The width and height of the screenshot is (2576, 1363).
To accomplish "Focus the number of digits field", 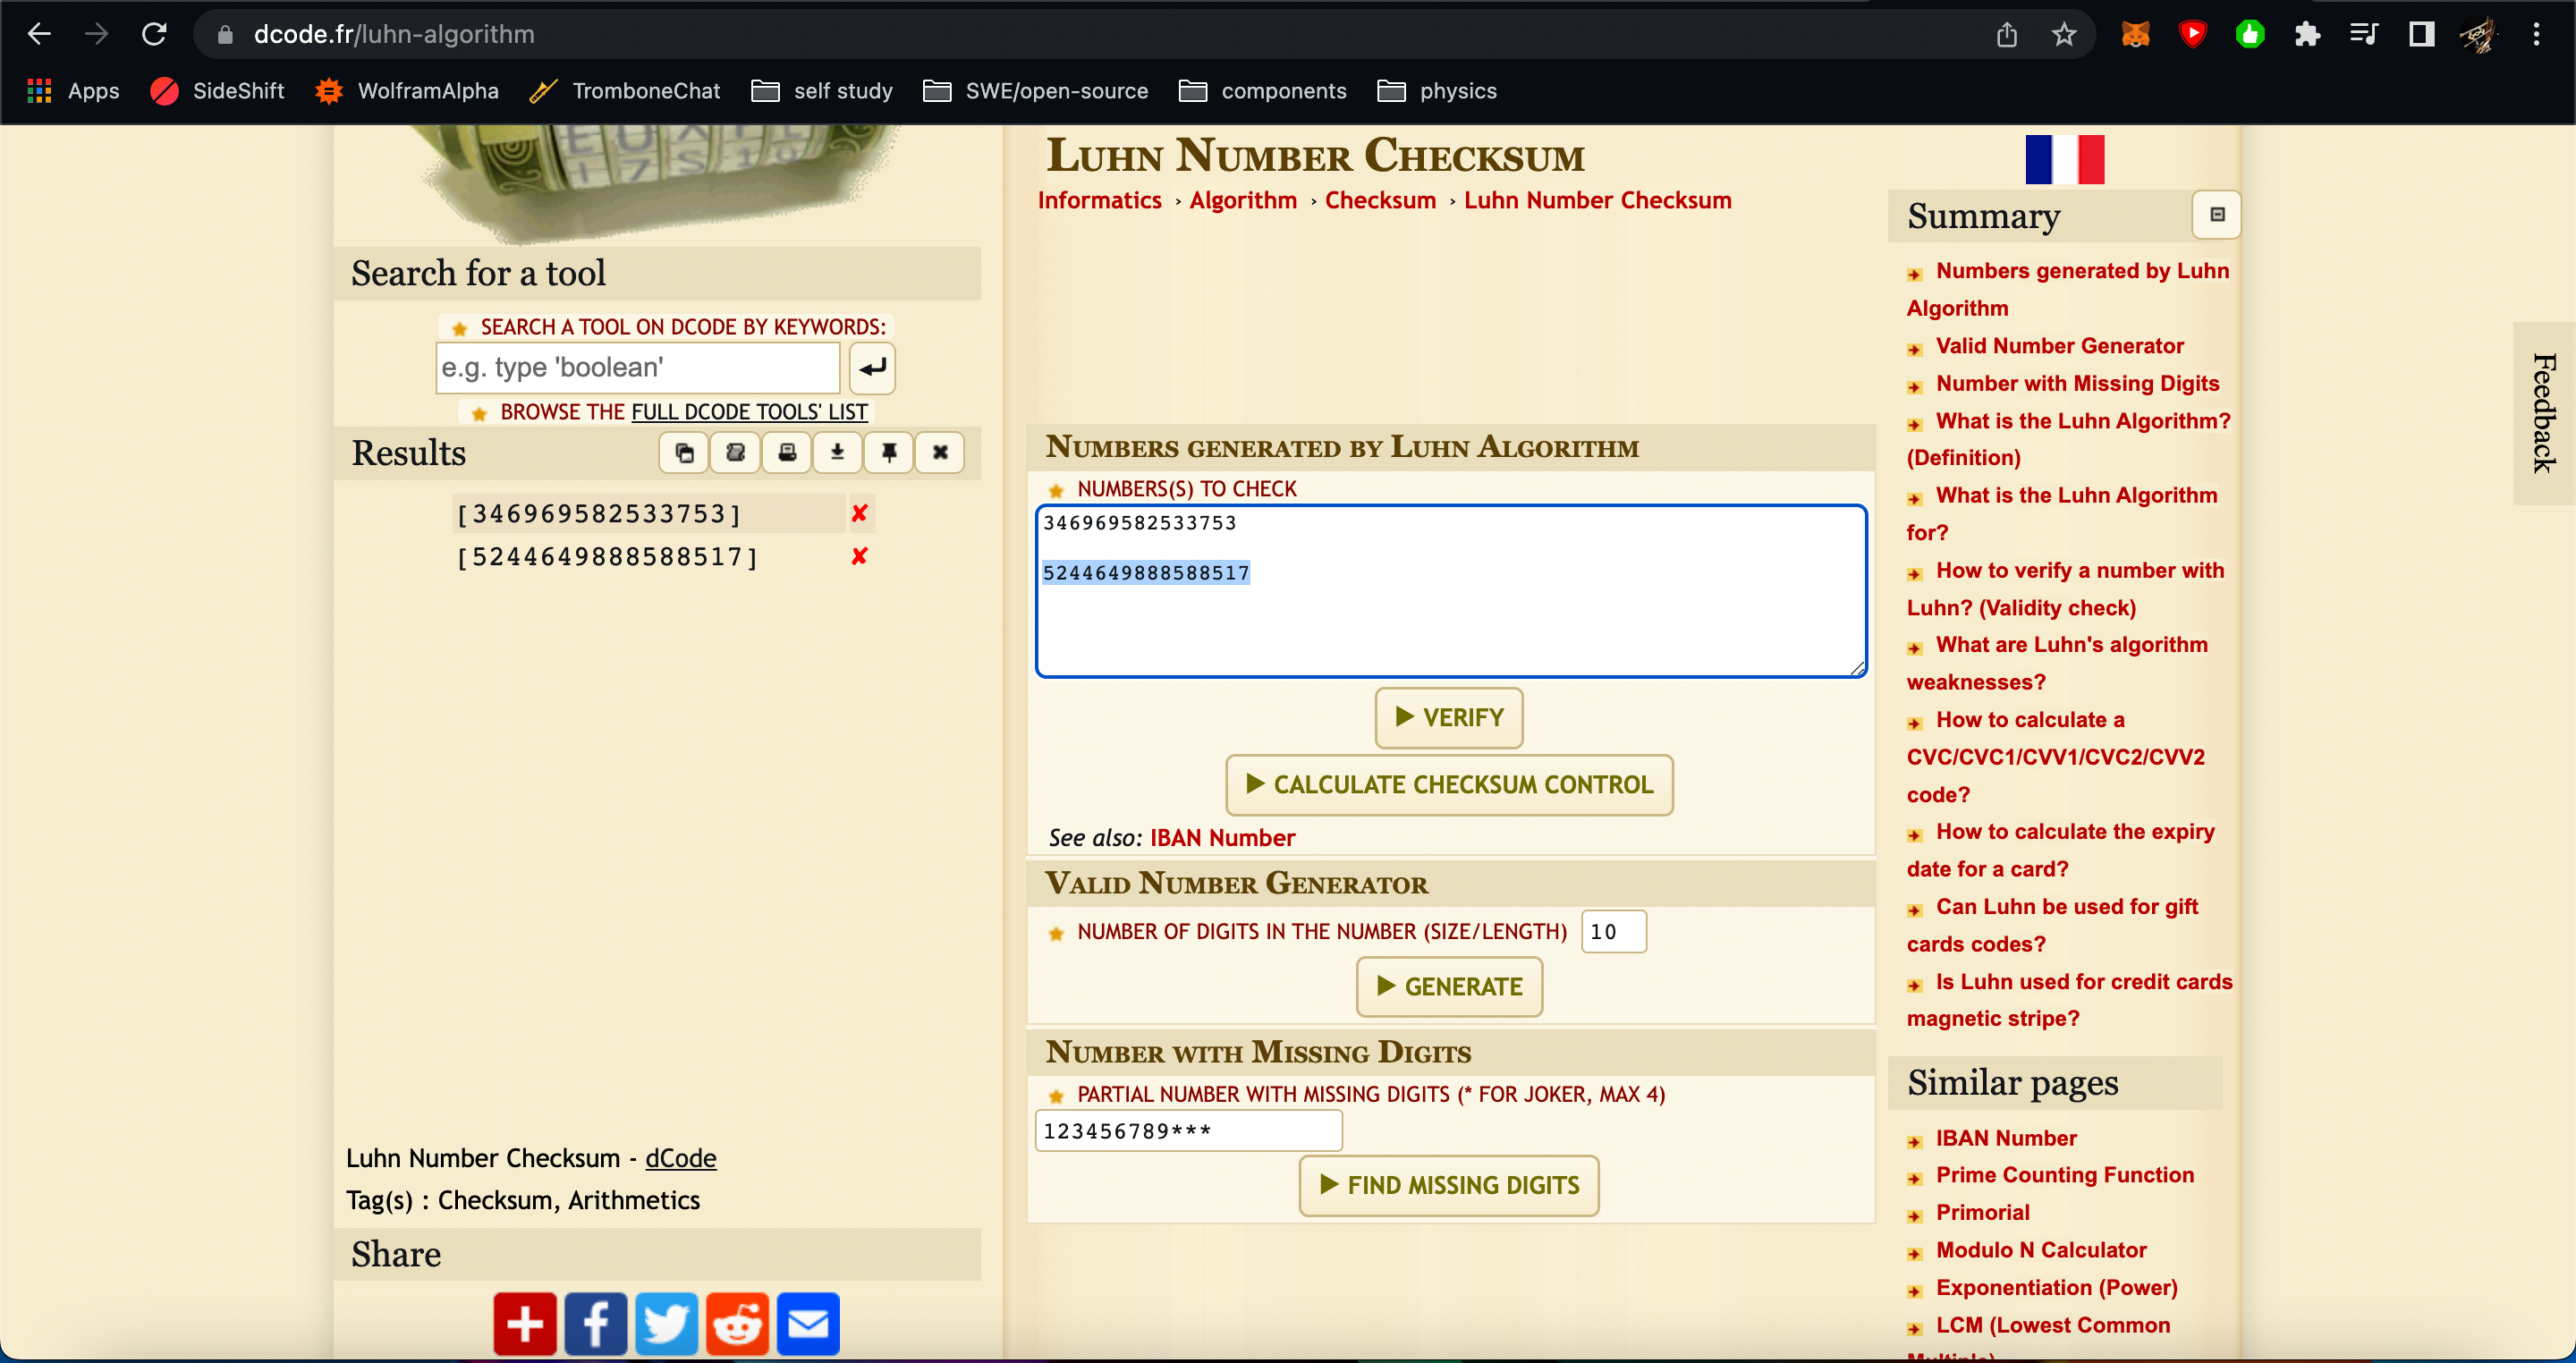I will pos(1612,932).
